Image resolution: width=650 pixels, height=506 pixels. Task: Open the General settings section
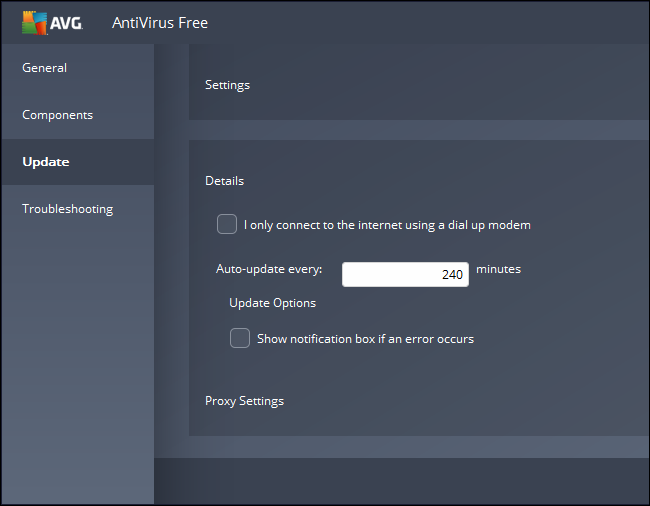44,68
